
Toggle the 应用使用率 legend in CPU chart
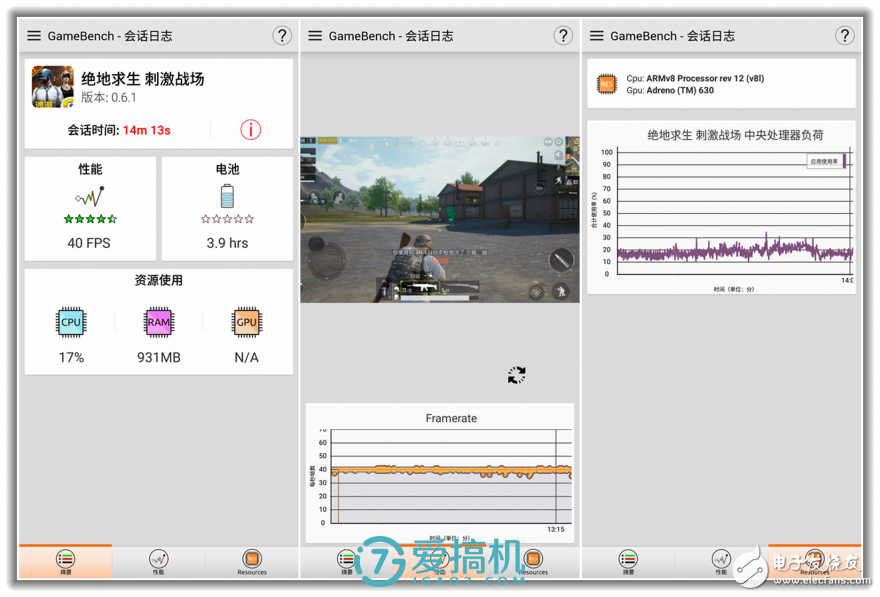[x=825, y=161]
